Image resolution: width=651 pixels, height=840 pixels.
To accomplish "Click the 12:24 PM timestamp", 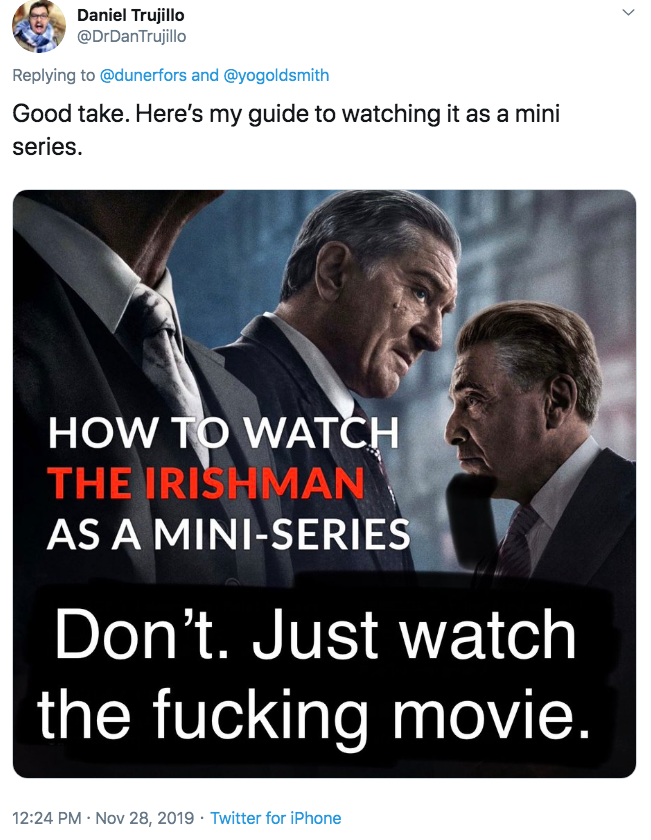I will click(47, 818).
